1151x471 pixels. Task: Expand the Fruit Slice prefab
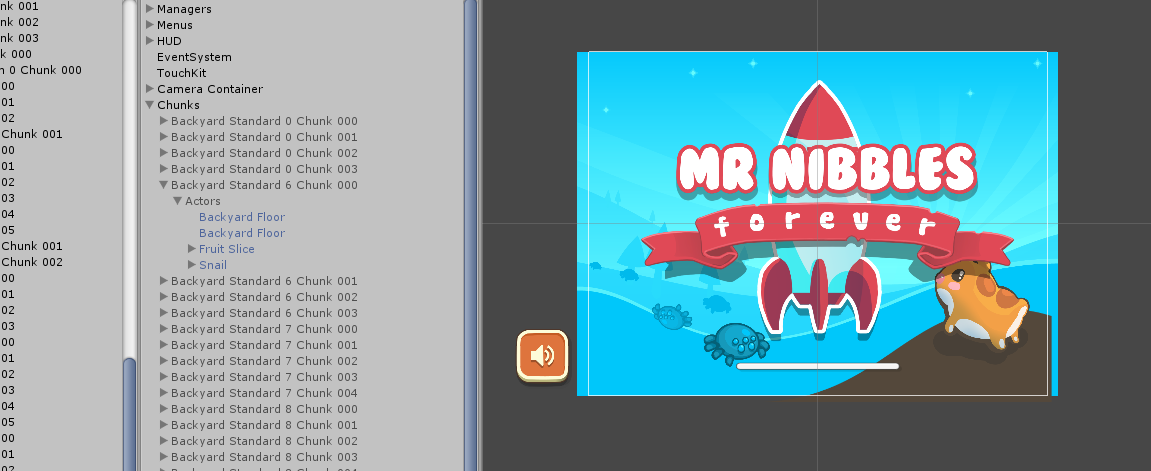click(x=192, y=249)
